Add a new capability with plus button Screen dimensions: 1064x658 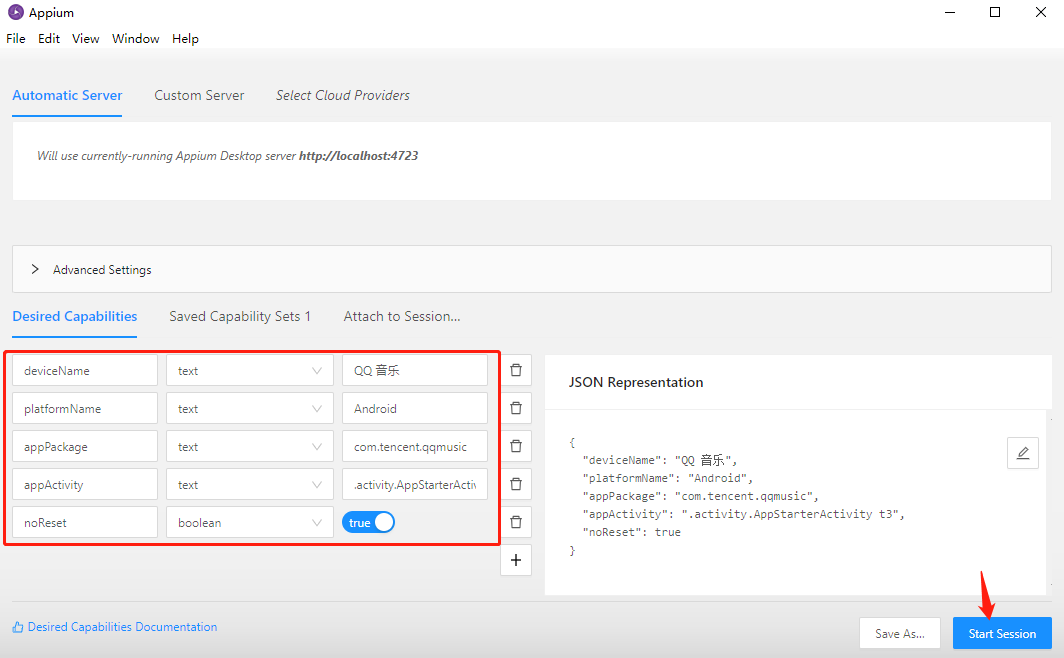pos(516,560)
